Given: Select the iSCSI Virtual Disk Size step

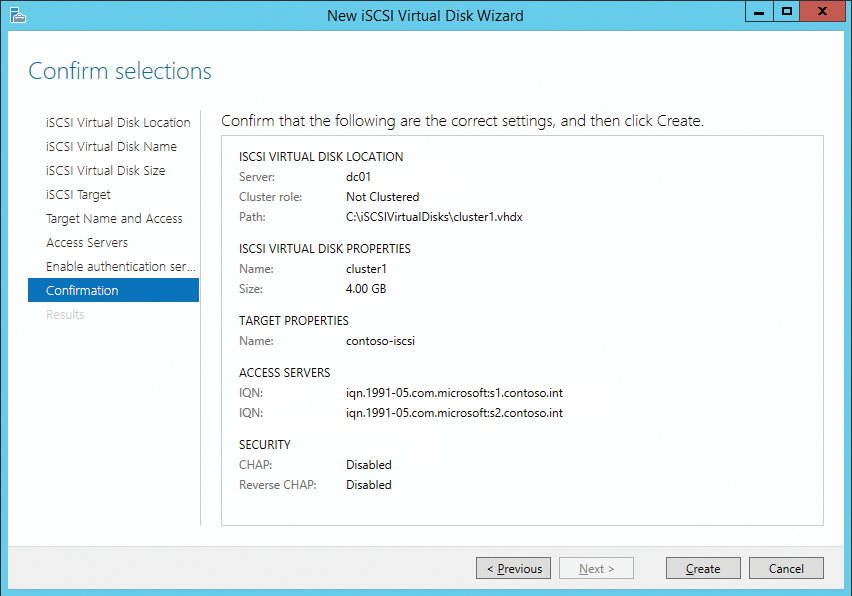Looking at the screenshot, I should (x=112, y=170).
